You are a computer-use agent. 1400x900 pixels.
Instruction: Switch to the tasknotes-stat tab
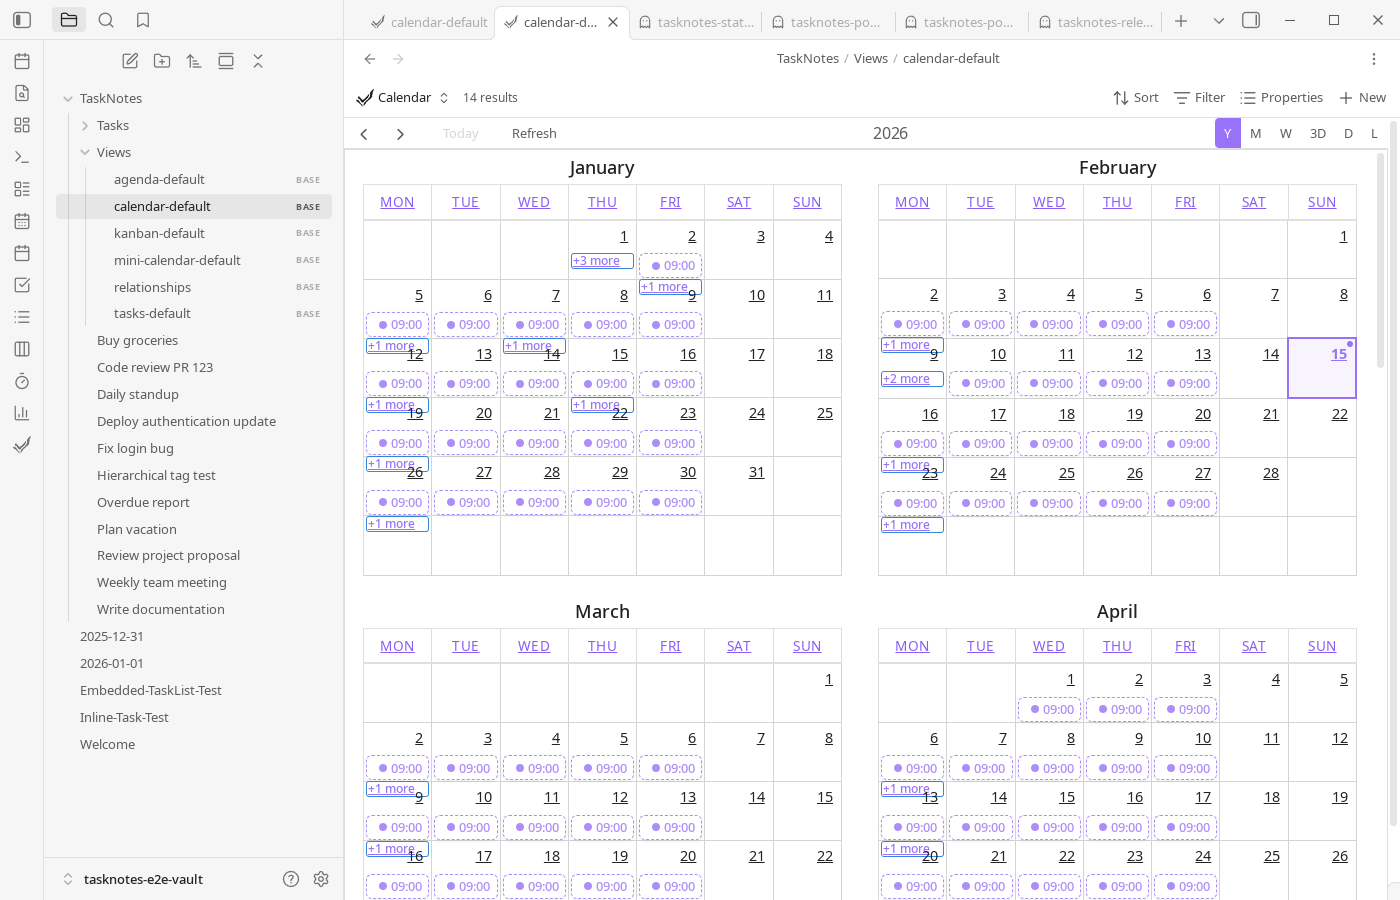point(696,22)
